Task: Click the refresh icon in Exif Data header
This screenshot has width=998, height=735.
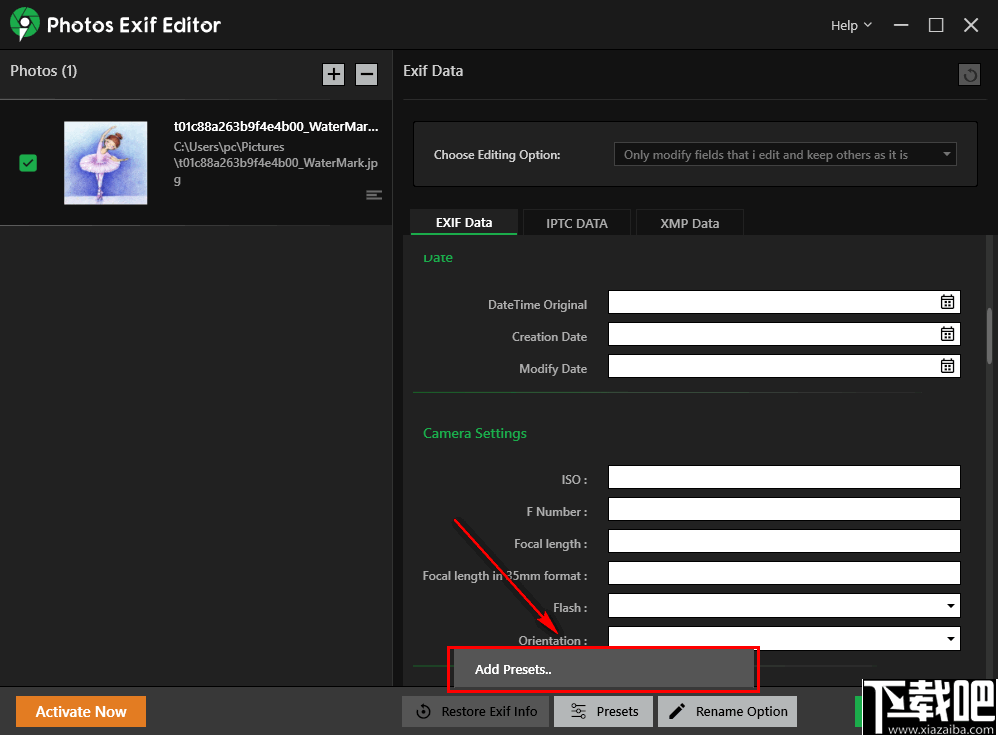Action: [968, 74]
